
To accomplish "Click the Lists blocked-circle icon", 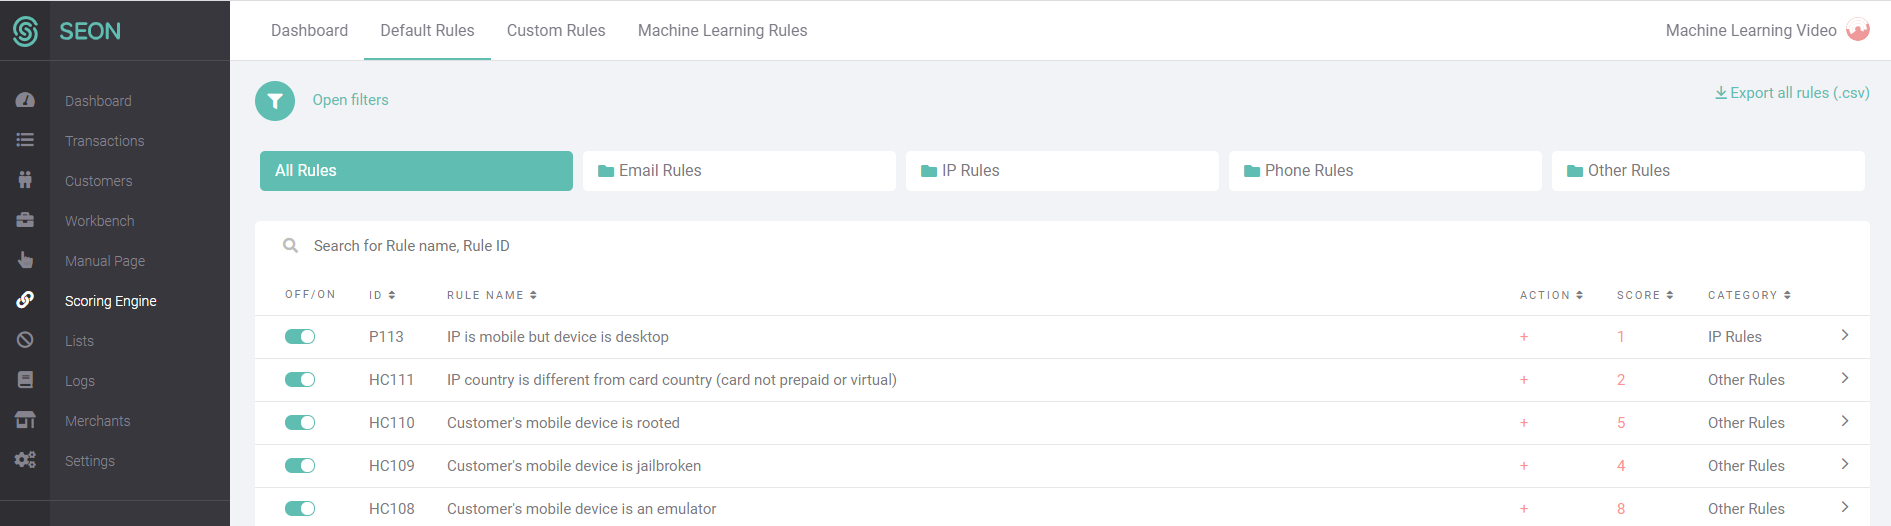I will pyautogui.click(x=25, y=340).
